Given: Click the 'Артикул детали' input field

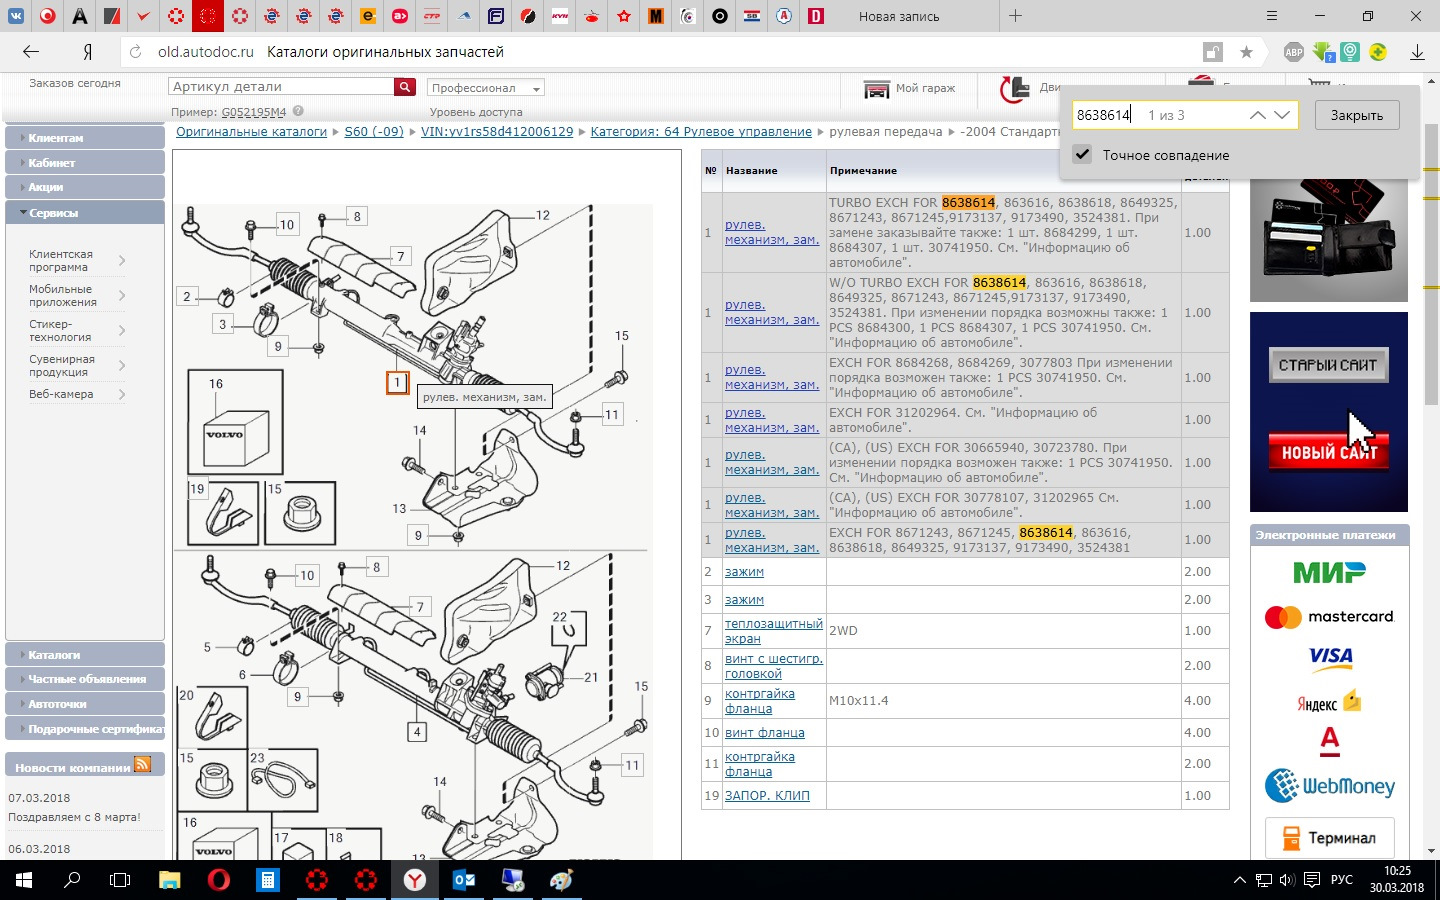Looking at the screenshot, I should point(282,87).
